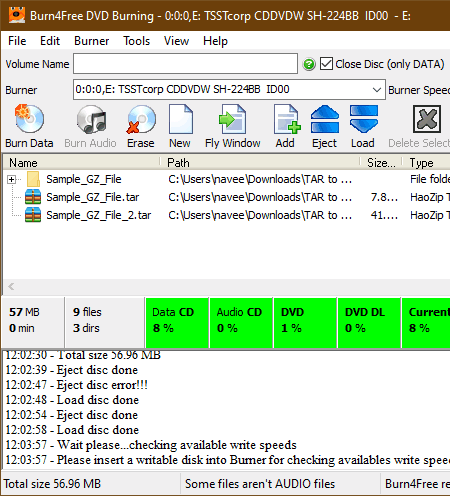450x496 pixels.
Task: Click log line '12:02:39 - Eject disc done'
Action: point(72,370)
